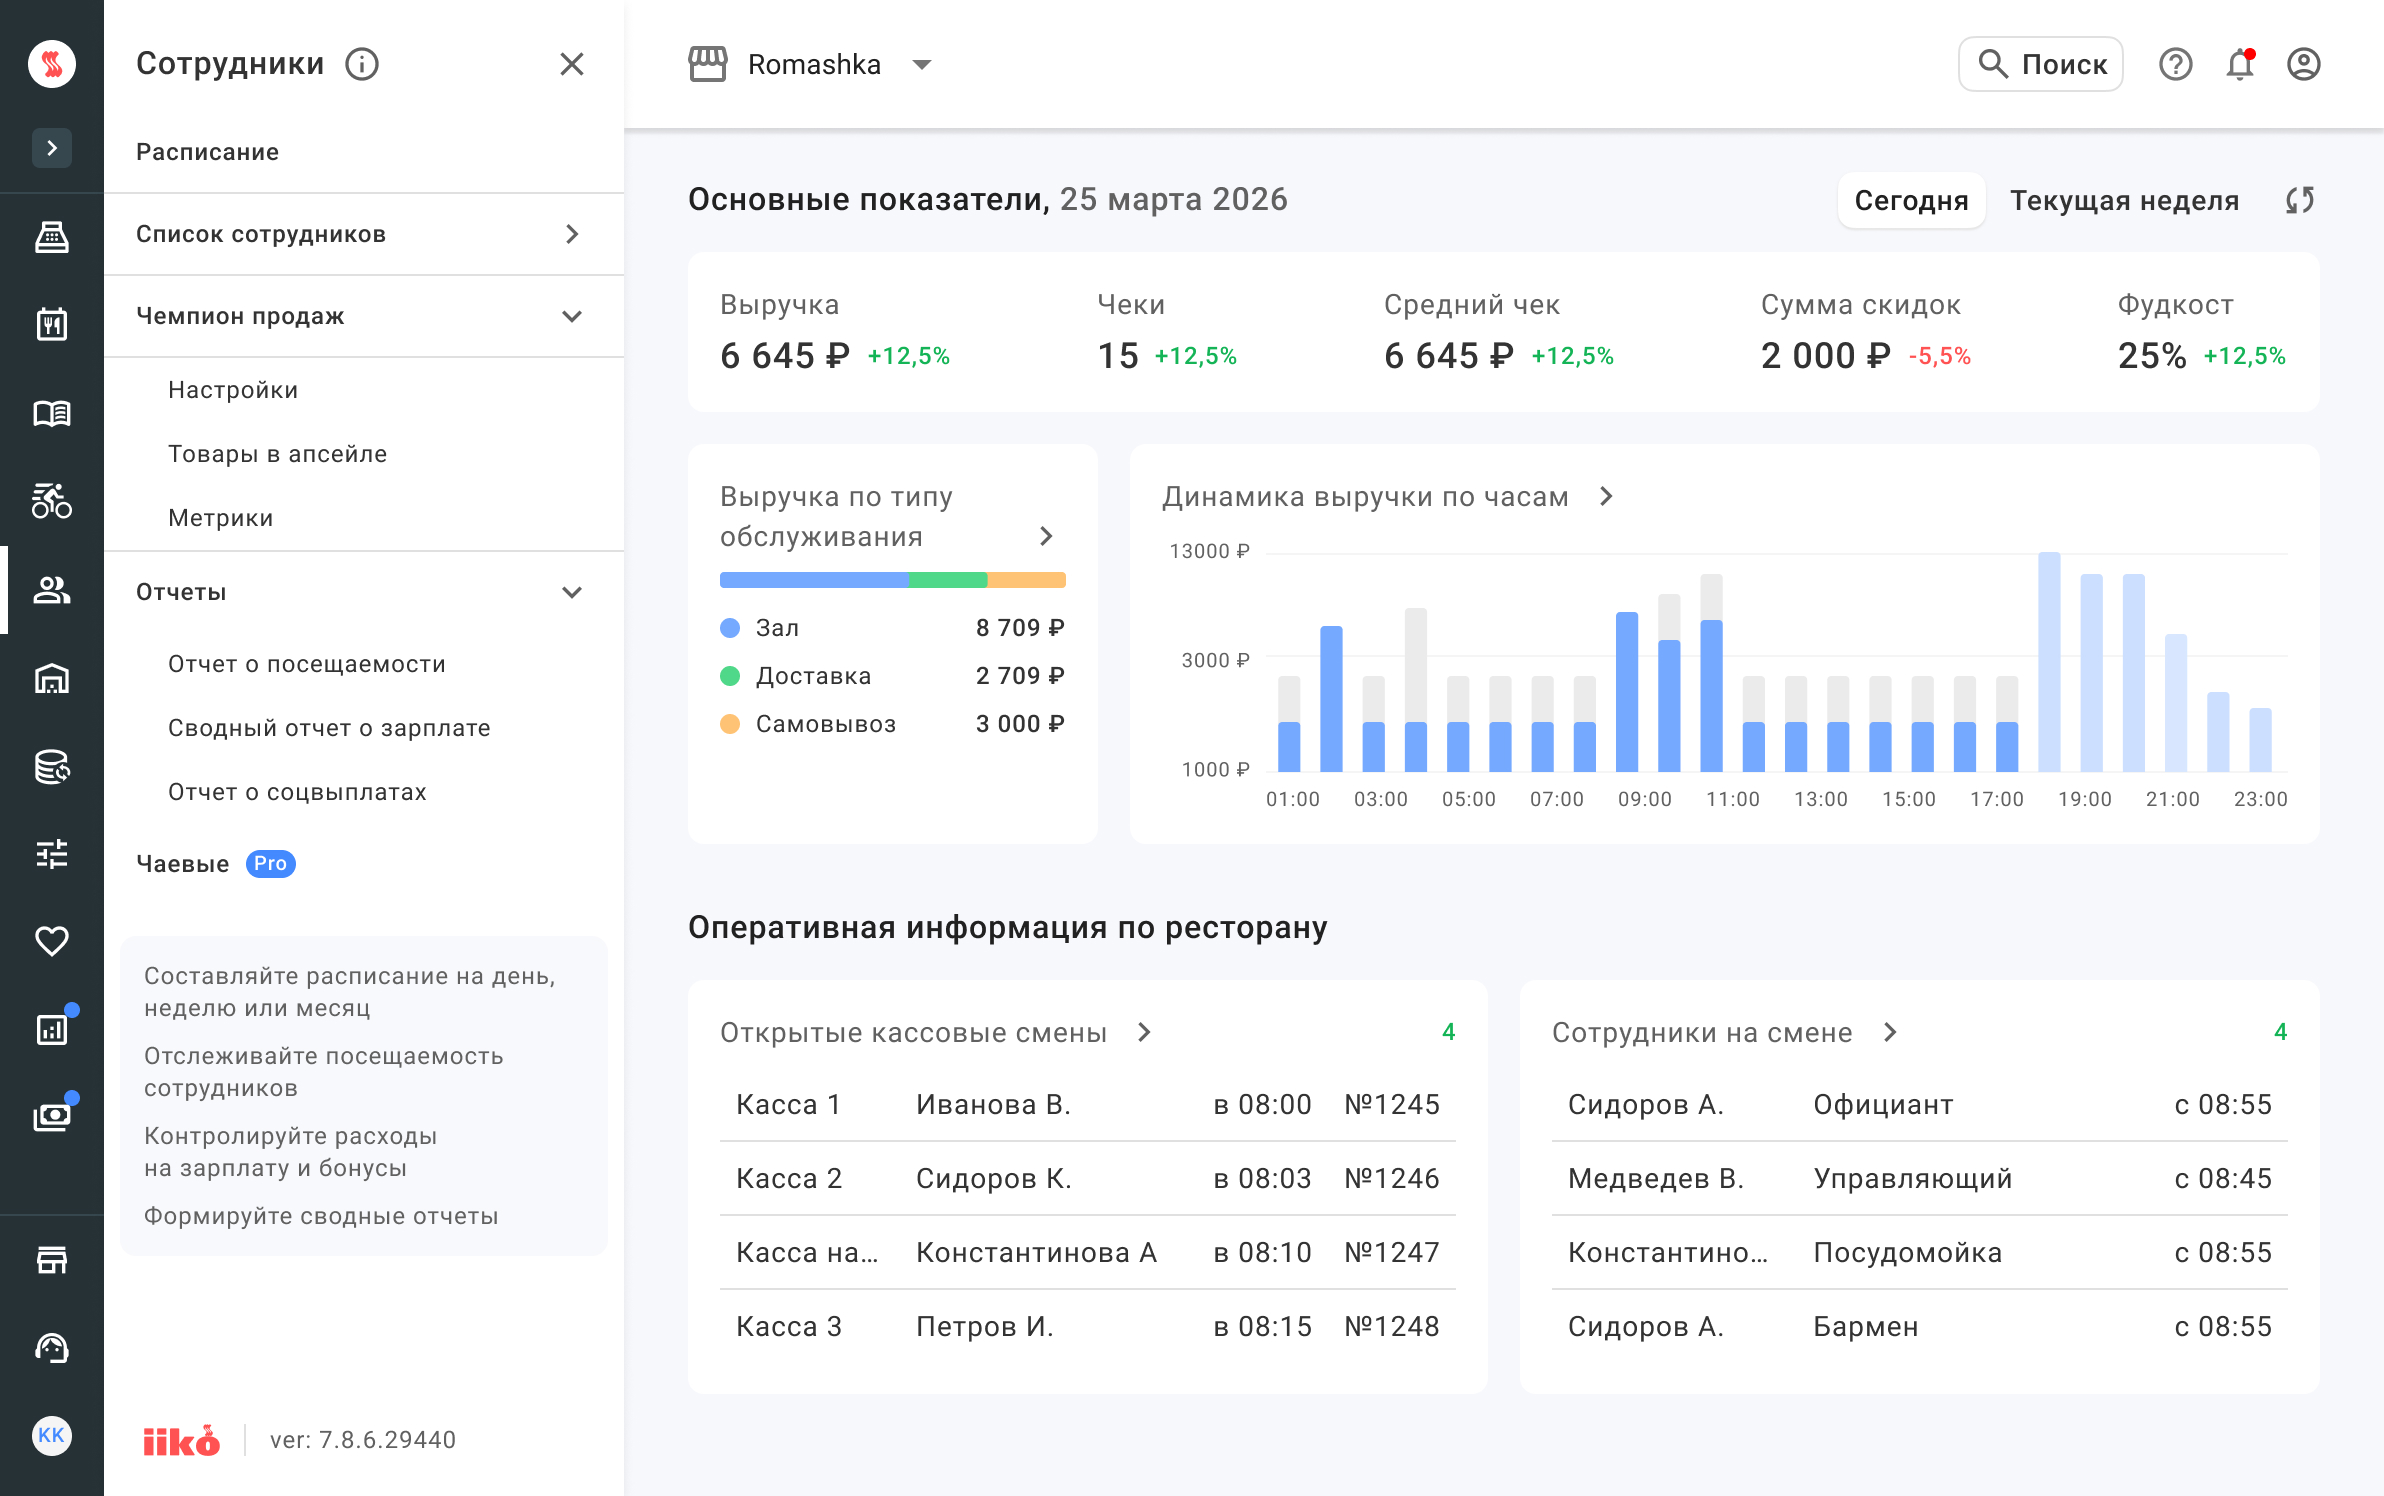Open the Romashka restaurant dropdown
This screenshot has width=2384, height=1496.
[x=810, y=64]
